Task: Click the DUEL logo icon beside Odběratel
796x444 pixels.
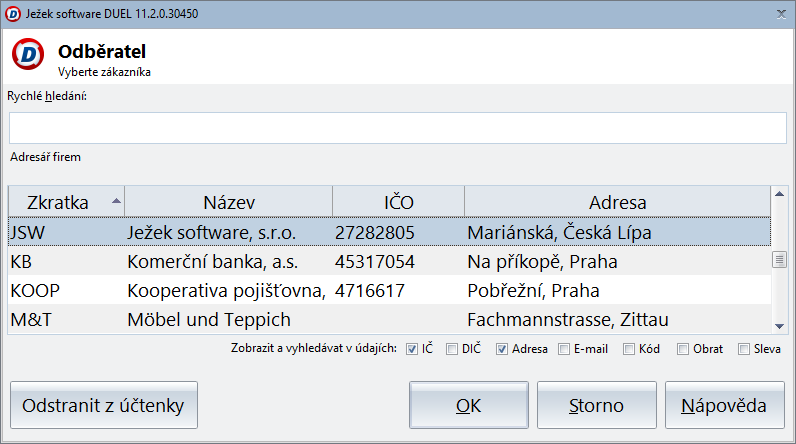Action: tap(28, 54)
